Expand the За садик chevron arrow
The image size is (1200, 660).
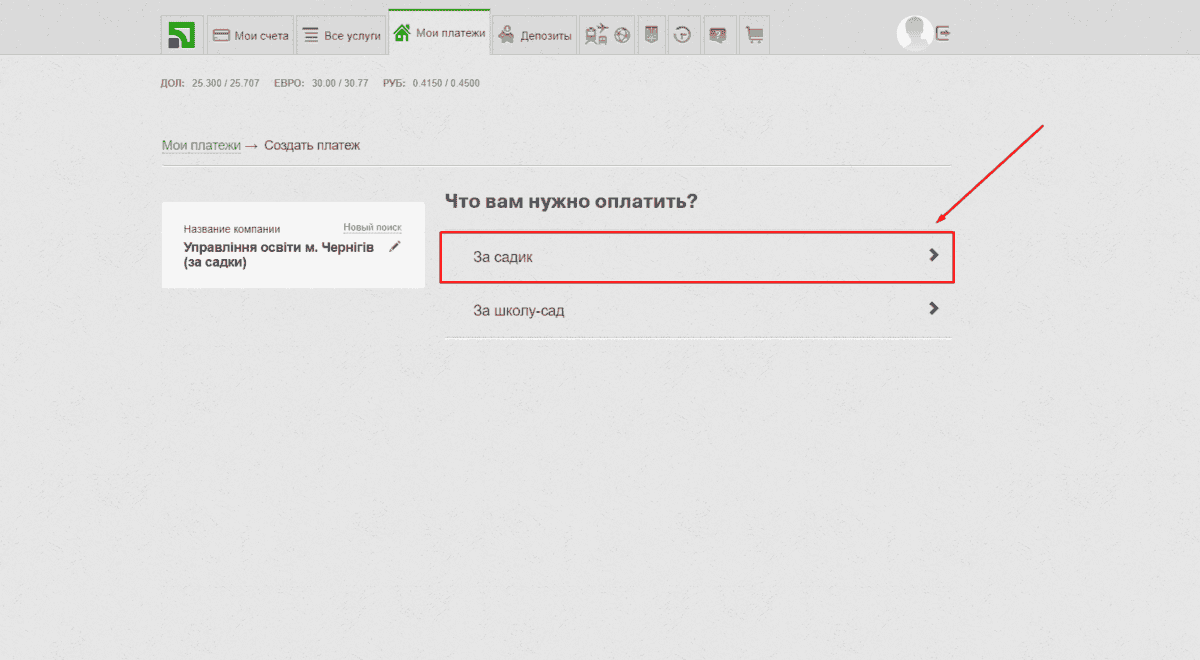pos(933,255)
